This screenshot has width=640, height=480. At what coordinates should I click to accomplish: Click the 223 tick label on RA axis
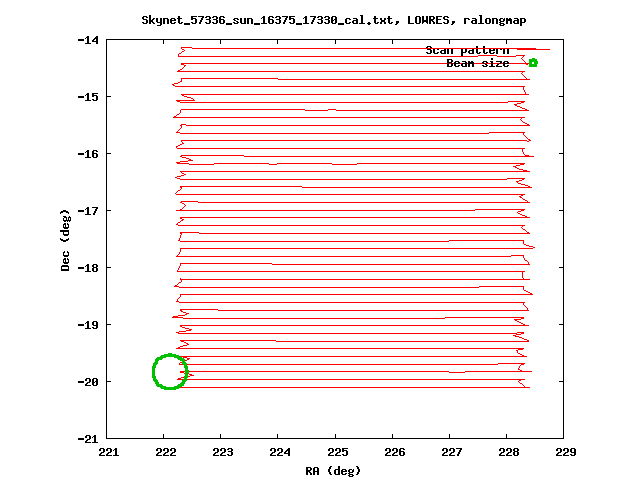pyautogui.click(x=223, y=452)
